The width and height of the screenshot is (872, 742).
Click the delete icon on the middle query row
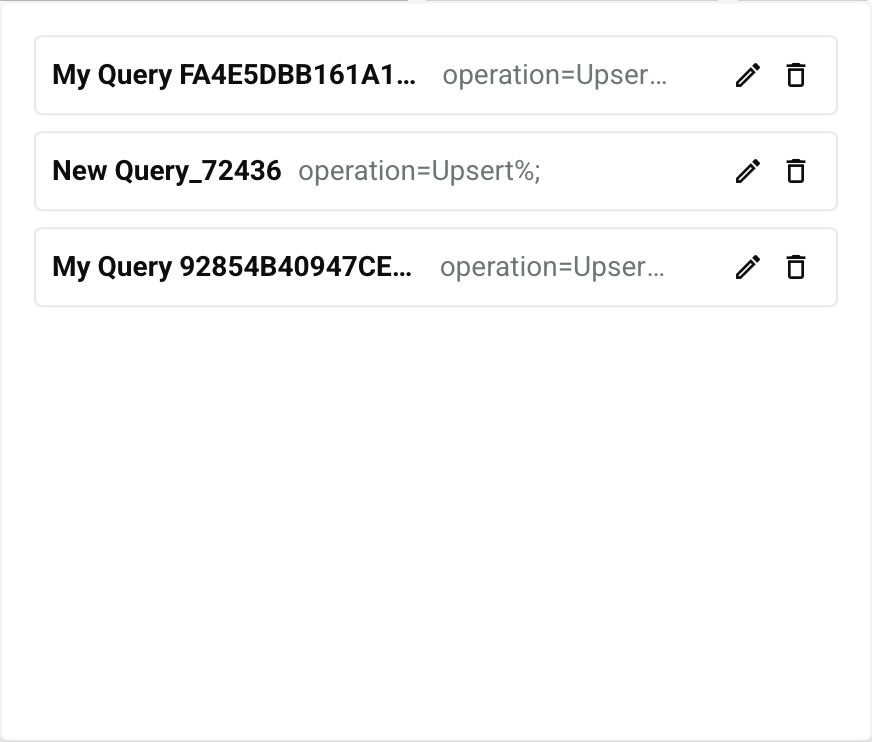[x=795, y=171]
